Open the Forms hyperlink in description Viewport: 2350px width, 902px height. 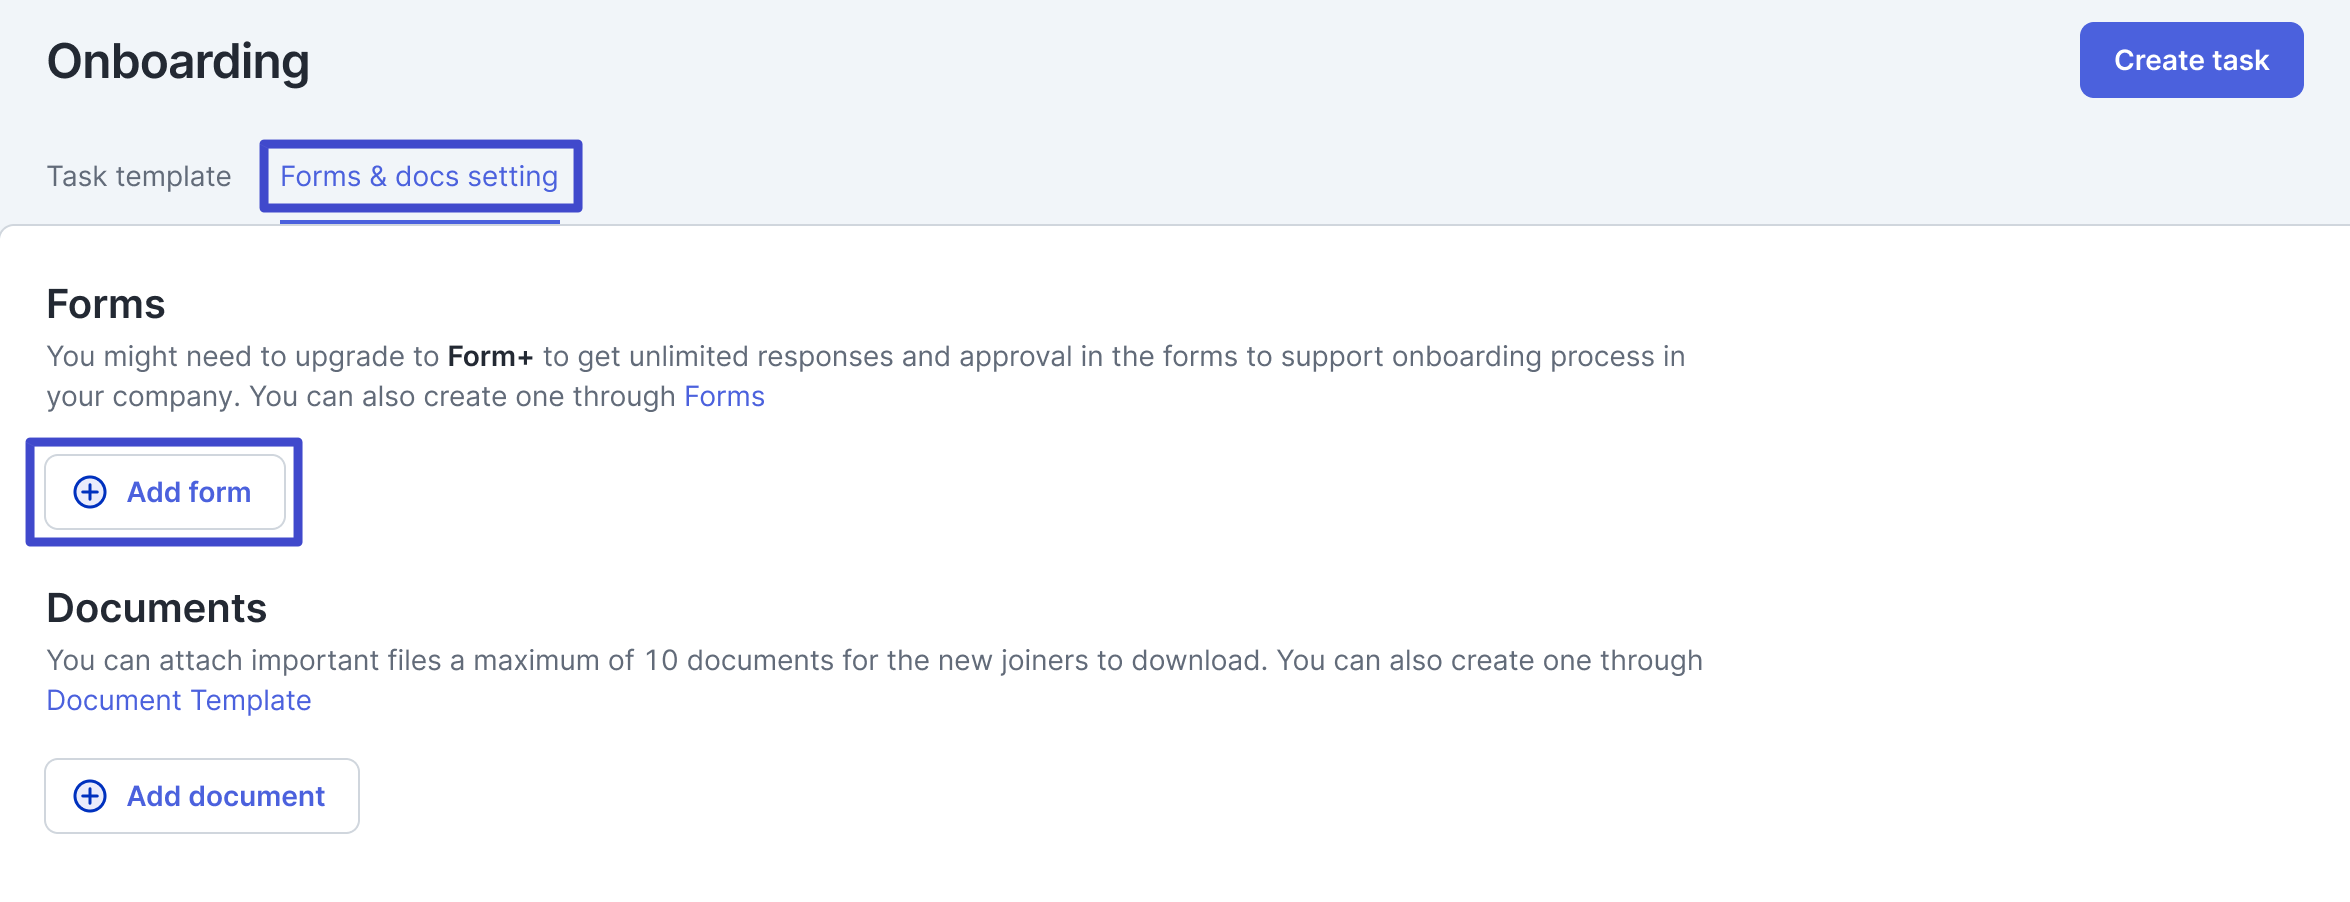pyautogui.click(x=724, y=397)
